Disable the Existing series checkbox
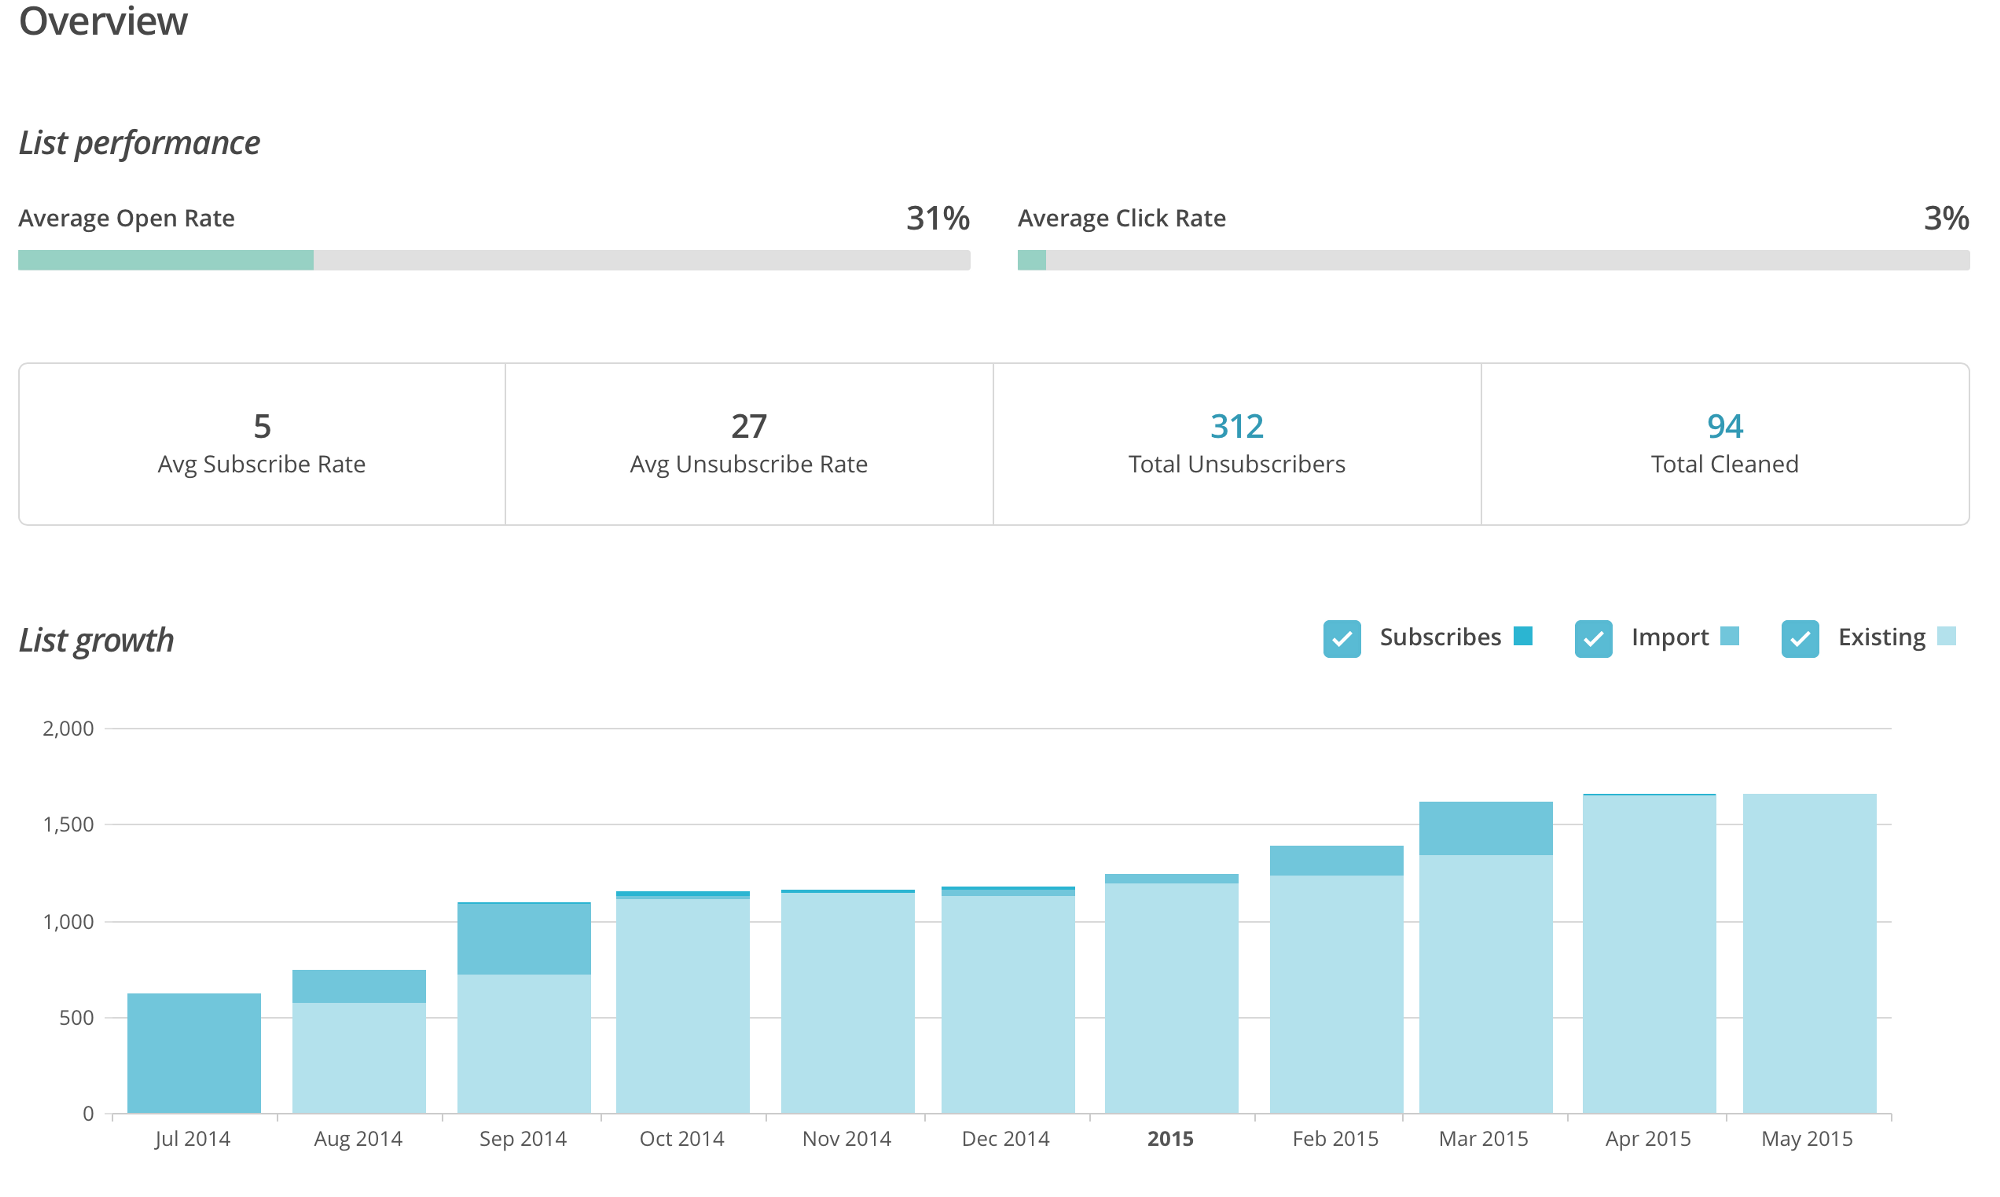Viewport: 2000px width, 1197px height. click(x=1799, y=638)
